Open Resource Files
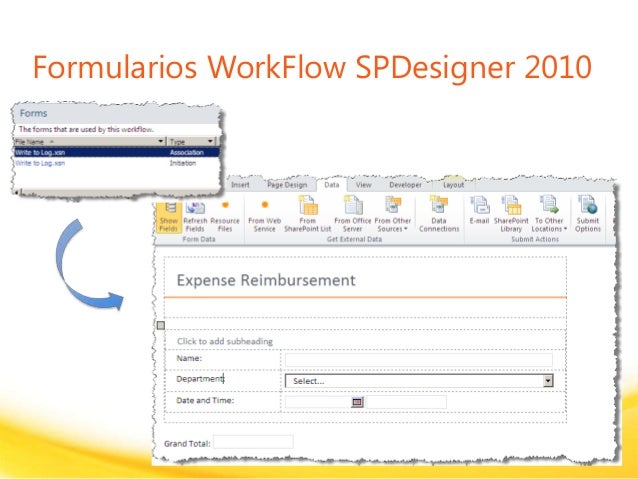The height and width of the screenshot is (479, 638). point(225,217)
